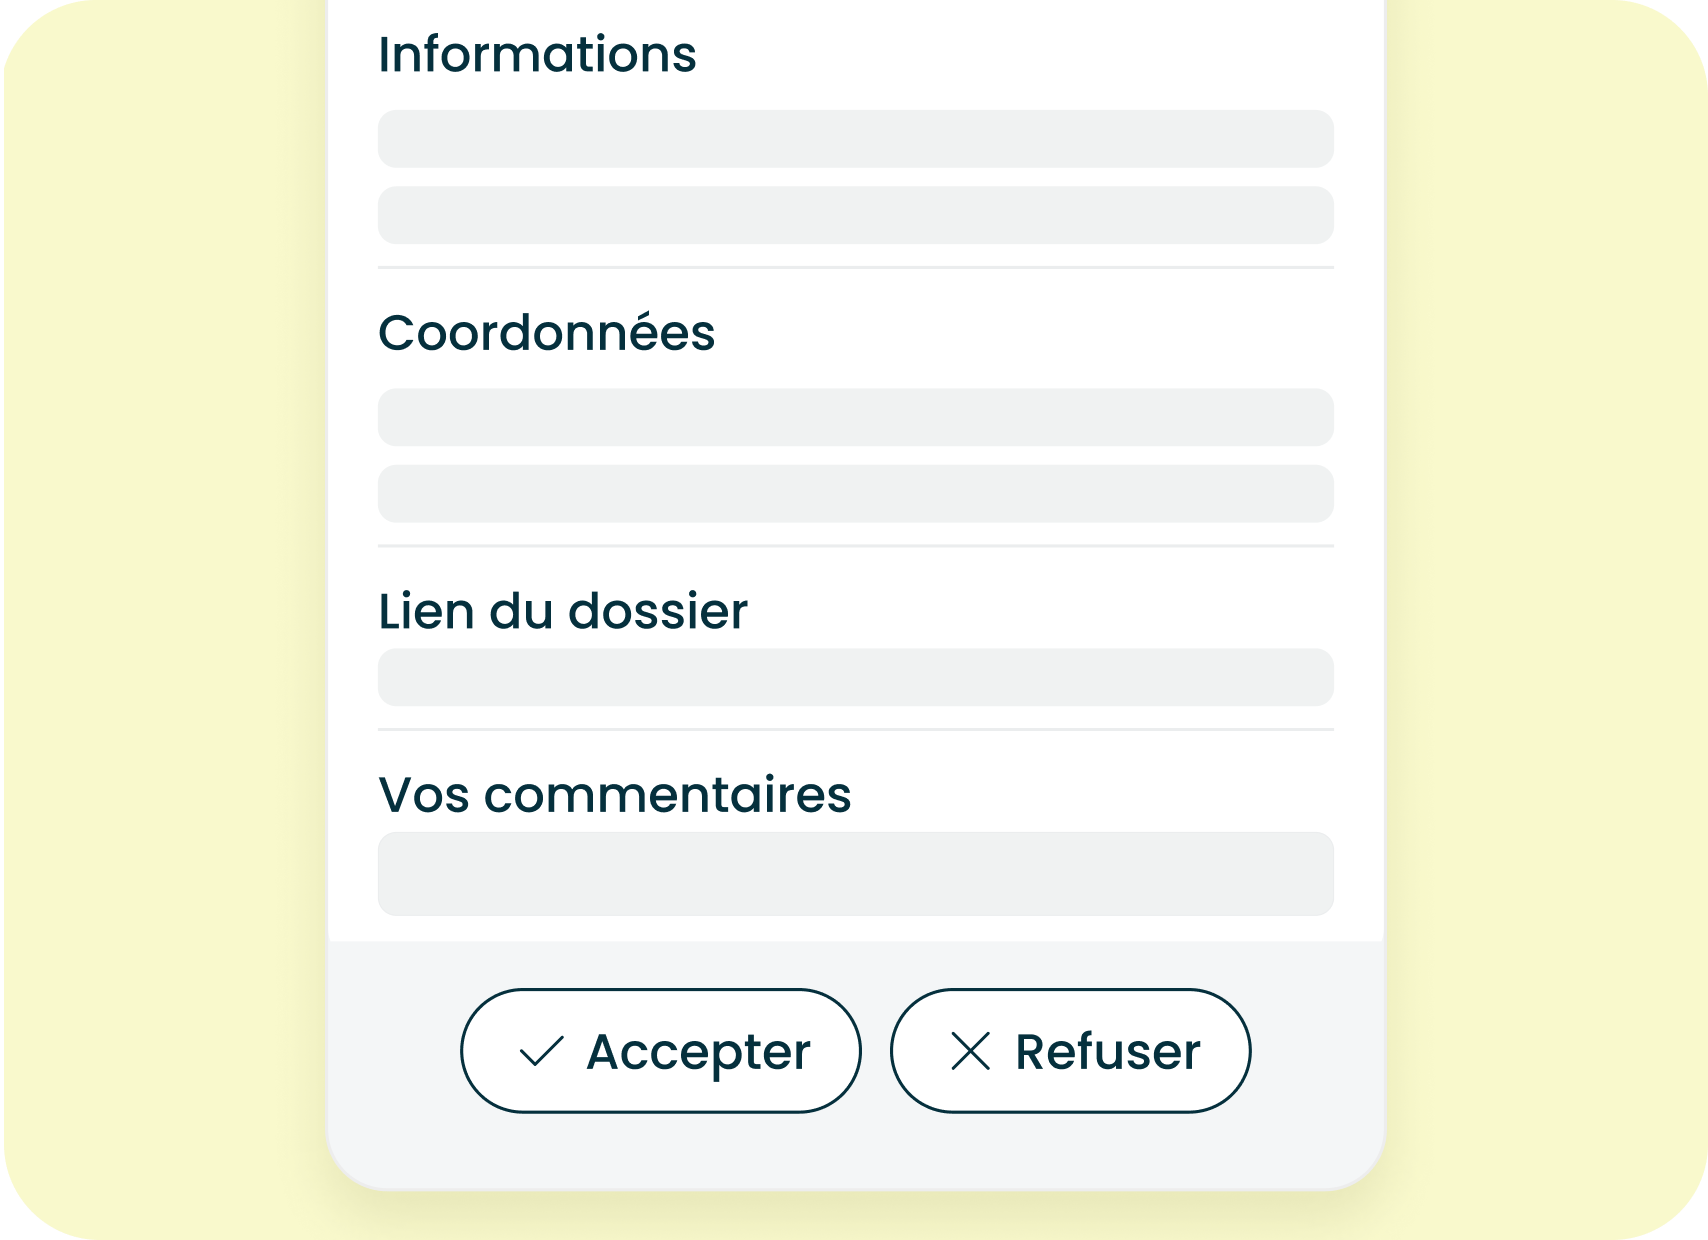Click the checkmark icon in Accepter

click(x=541, y=1051)
